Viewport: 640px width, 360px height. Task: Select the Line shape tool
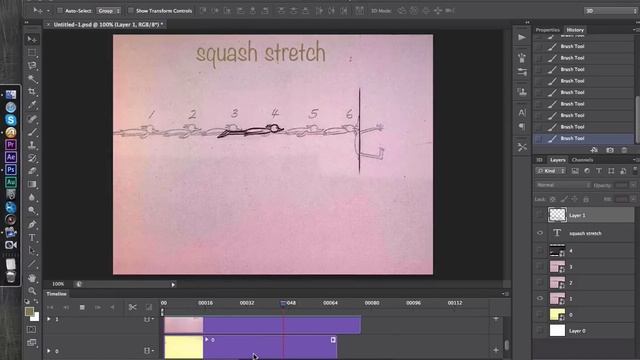[x=32, y=264]
